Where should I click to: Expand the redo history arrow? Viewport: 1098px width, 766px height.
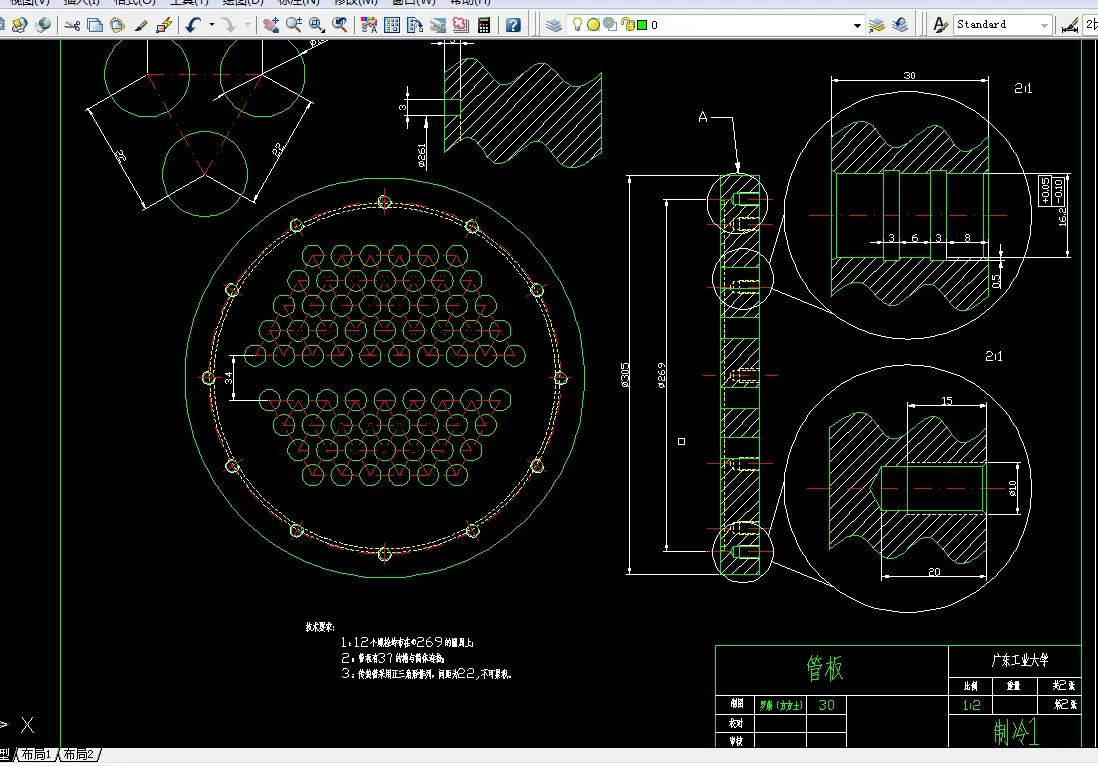pos(247,25)
